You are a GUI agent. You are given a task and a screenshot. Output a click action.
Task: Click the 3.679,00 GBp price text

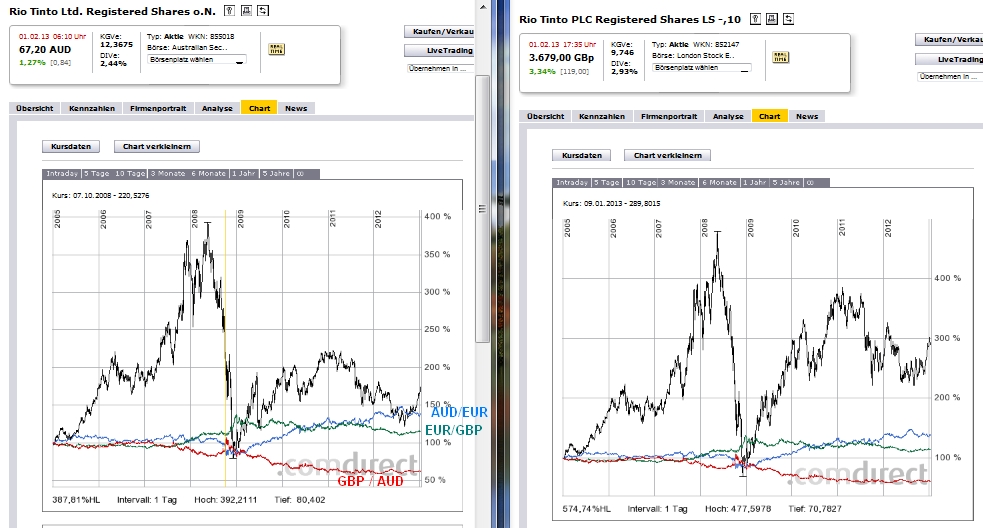point(561,58)
